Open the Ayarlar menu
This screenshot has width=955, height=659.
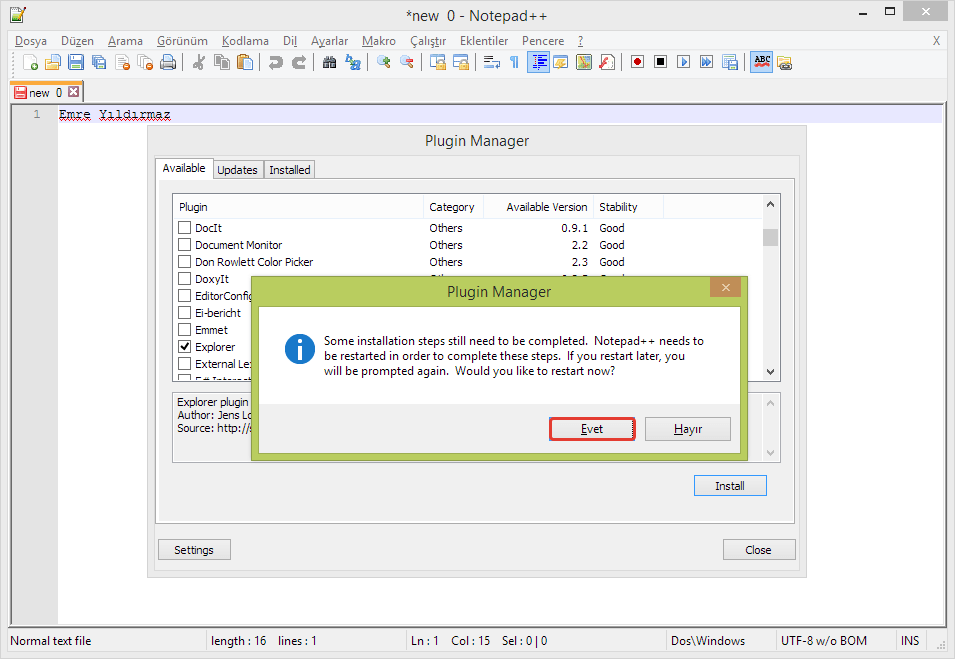tap(329, 41)
